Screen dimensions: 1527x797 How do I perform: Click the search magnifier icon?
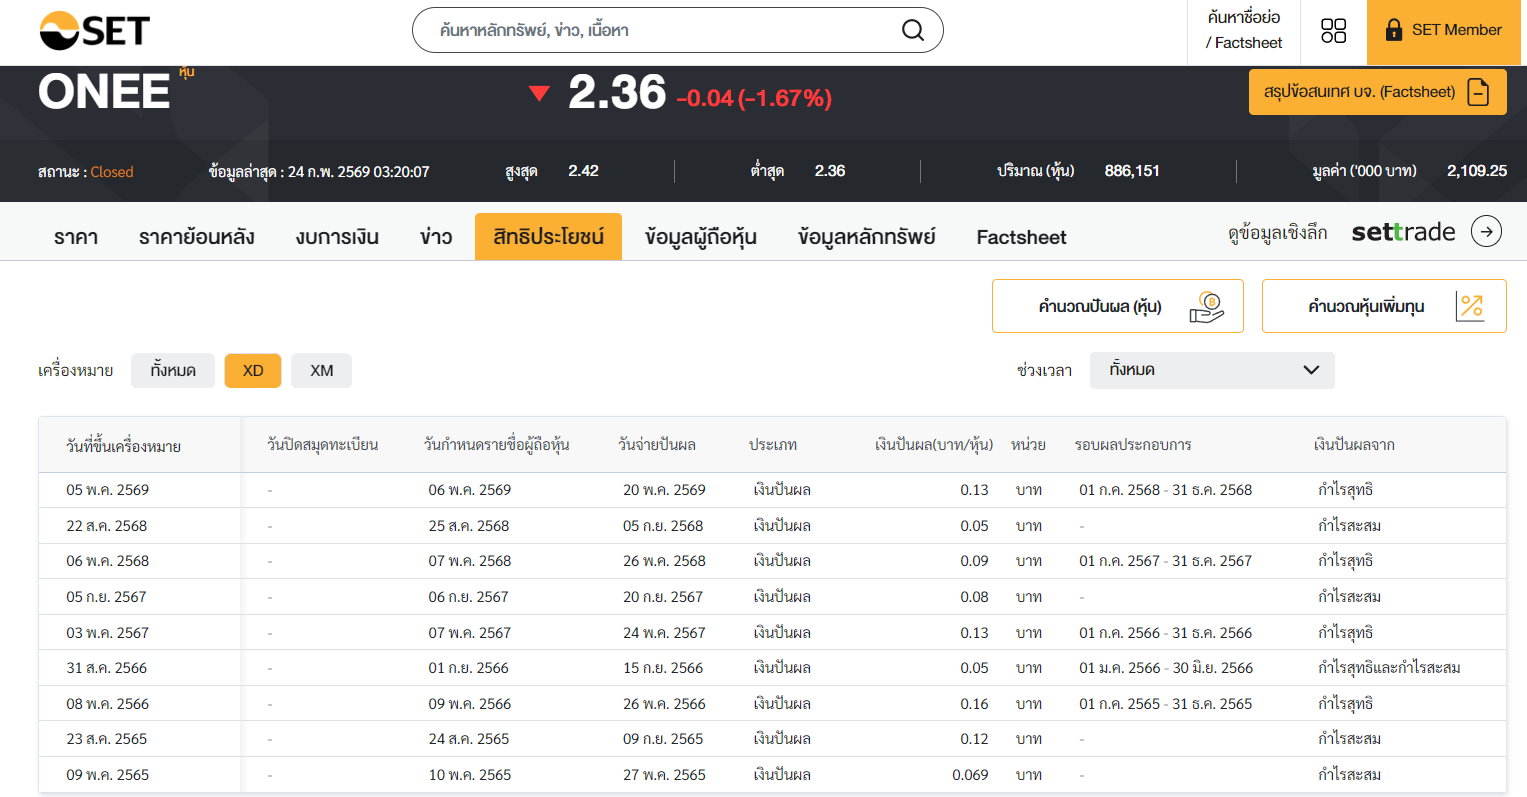click(x=912, y=30)
